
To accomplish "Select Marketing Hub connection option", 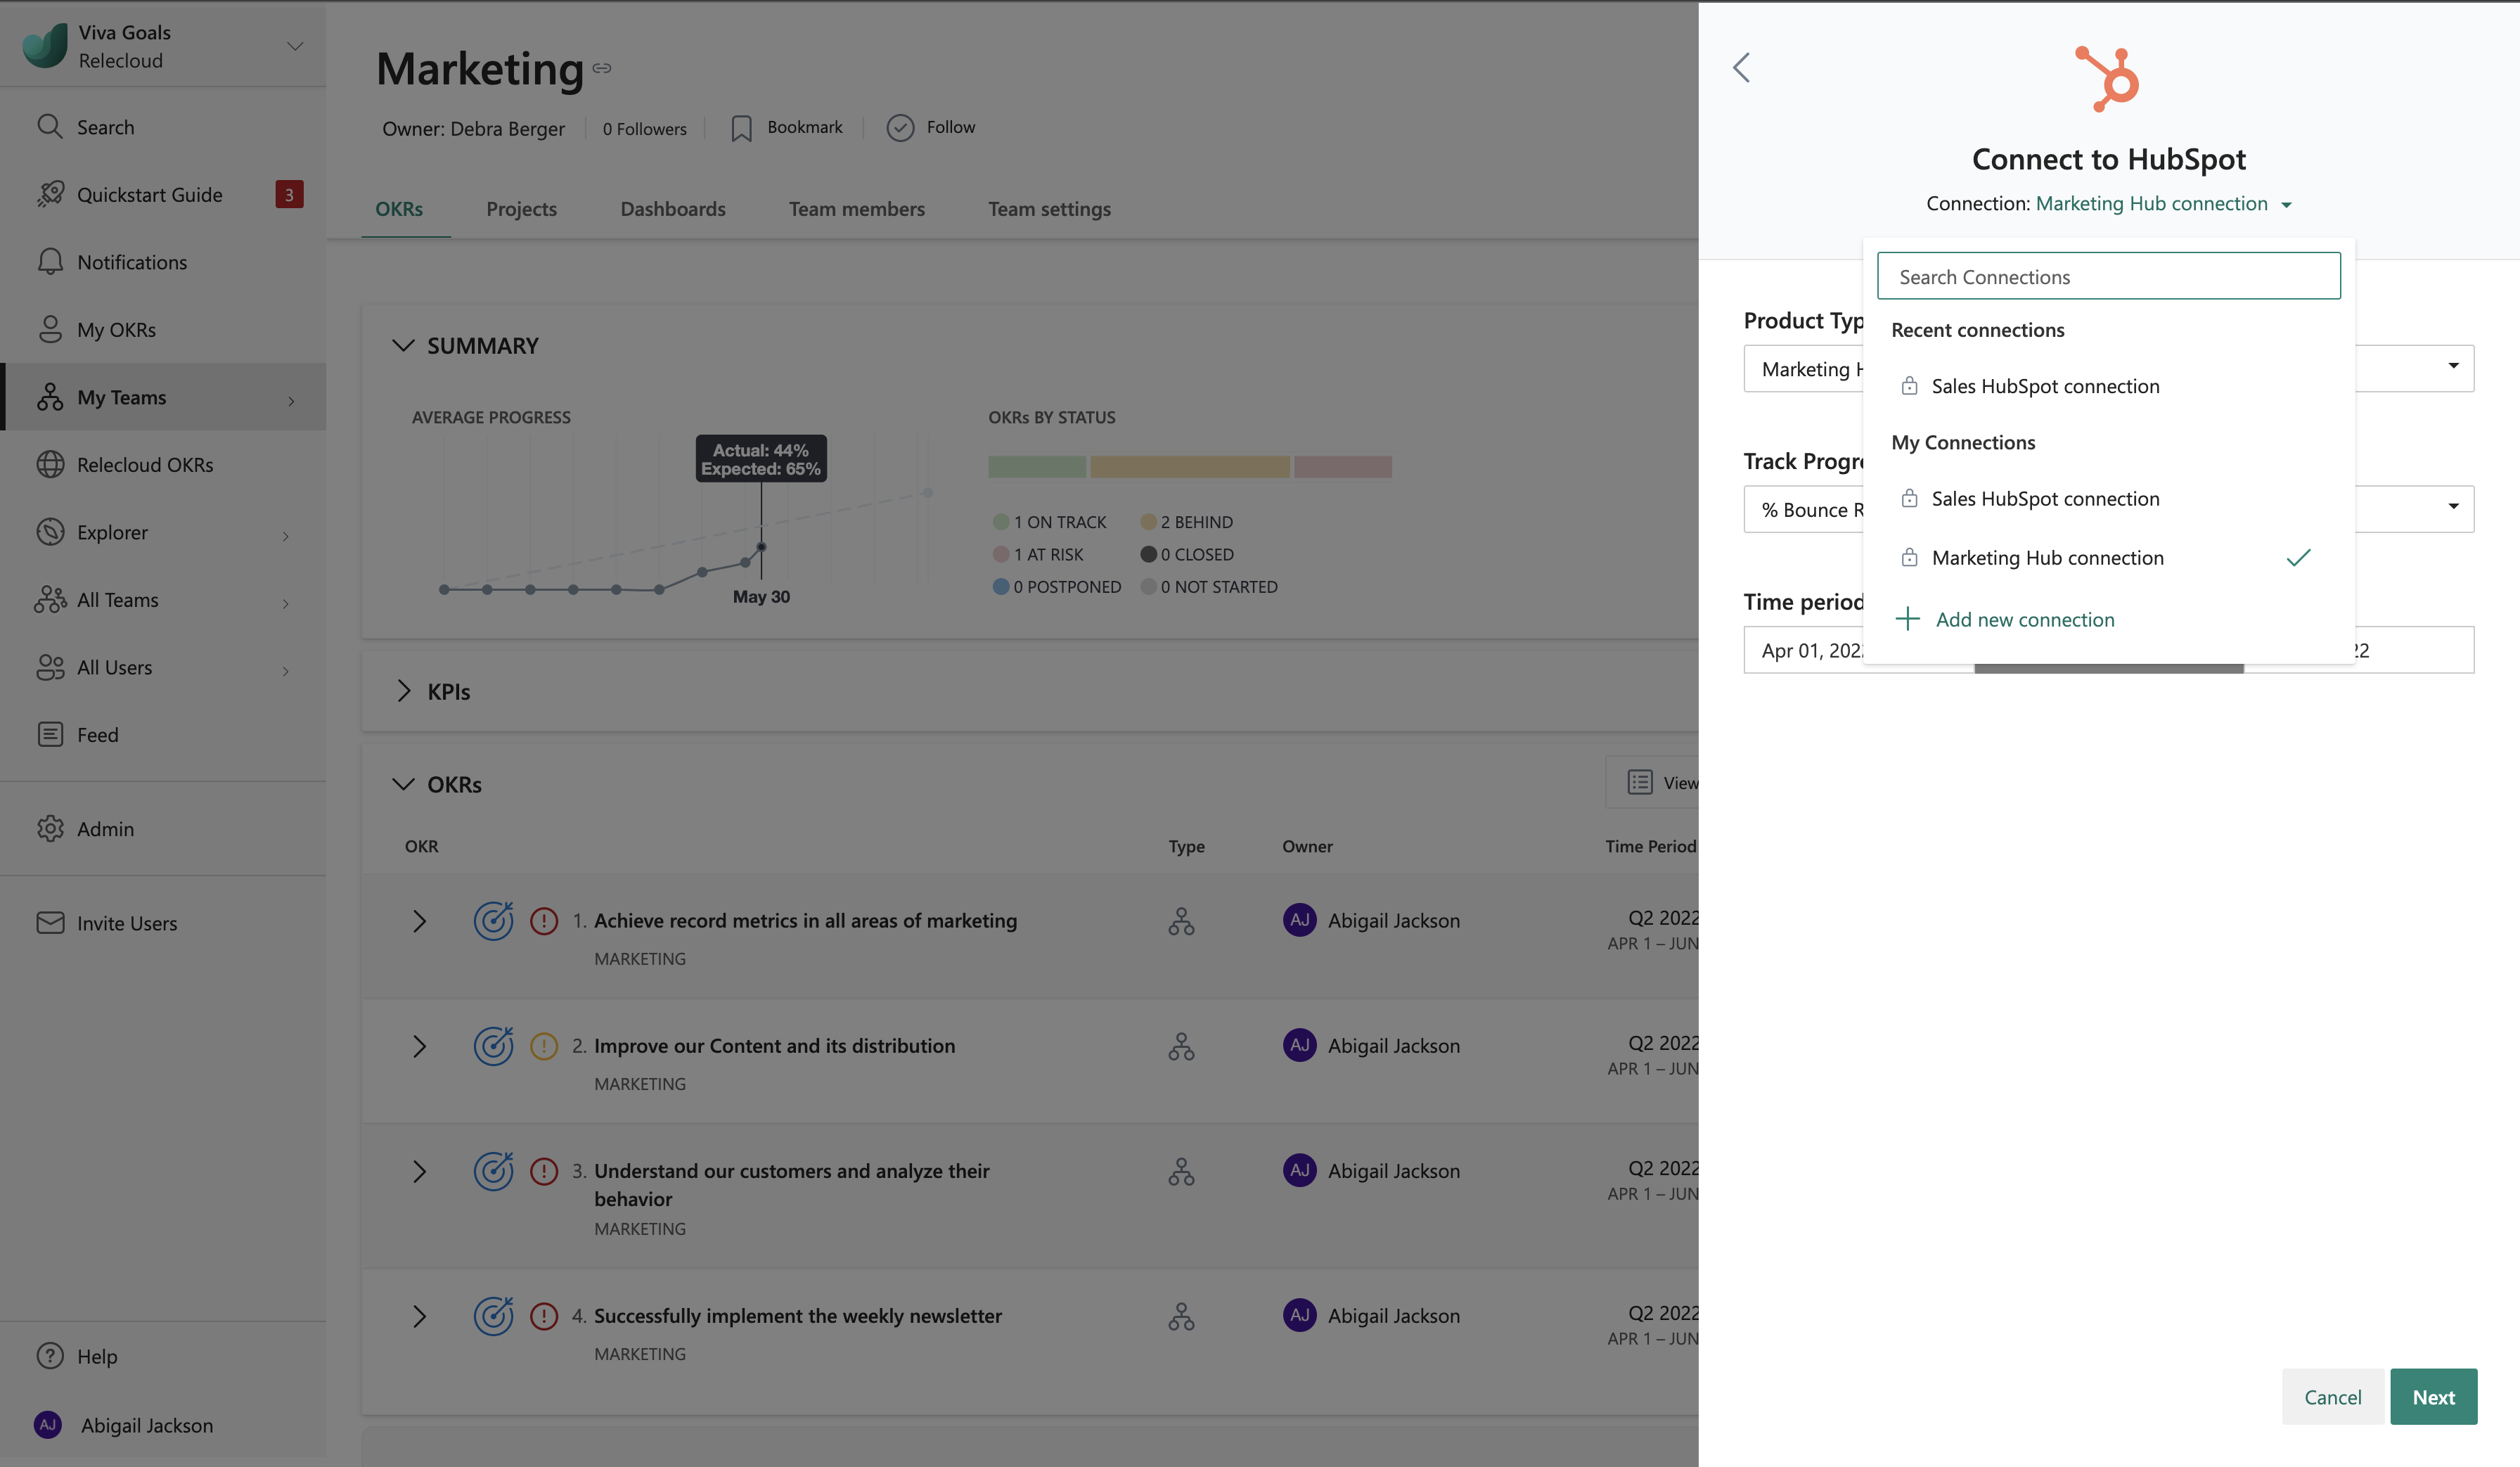I will [x=2047, y=558].
